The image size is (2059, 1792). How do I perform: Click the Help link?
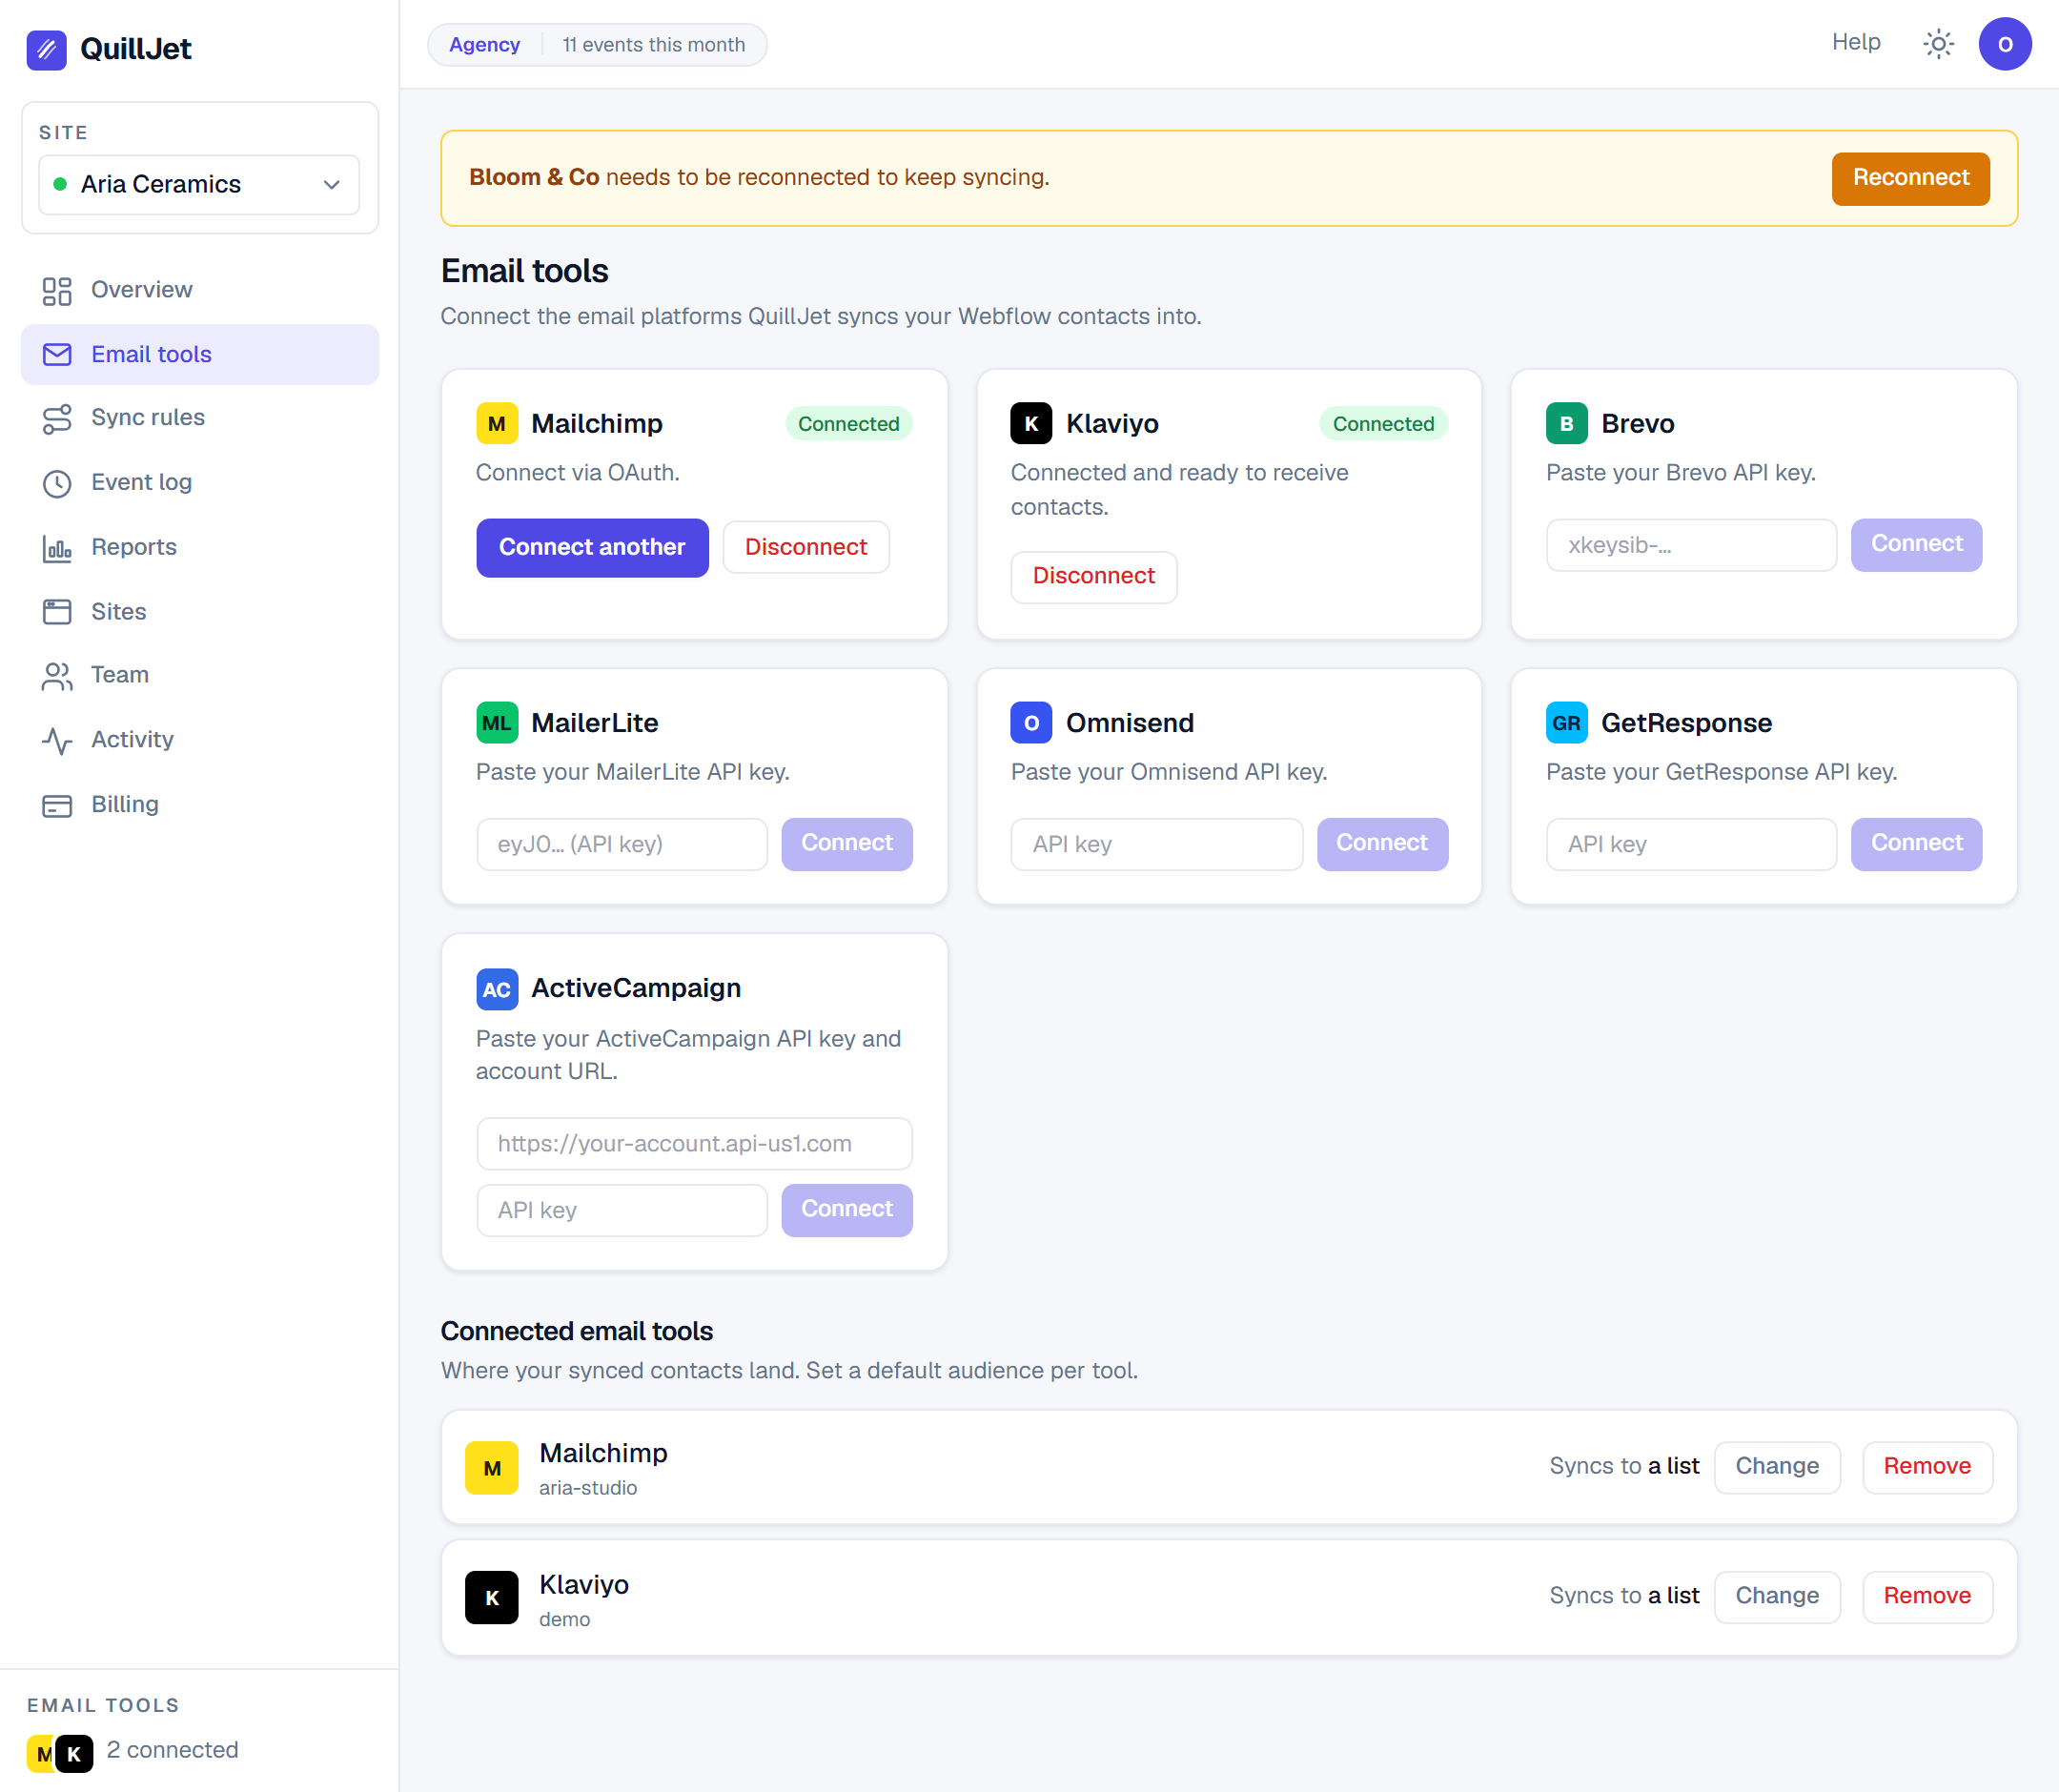tap(1856, 42)
